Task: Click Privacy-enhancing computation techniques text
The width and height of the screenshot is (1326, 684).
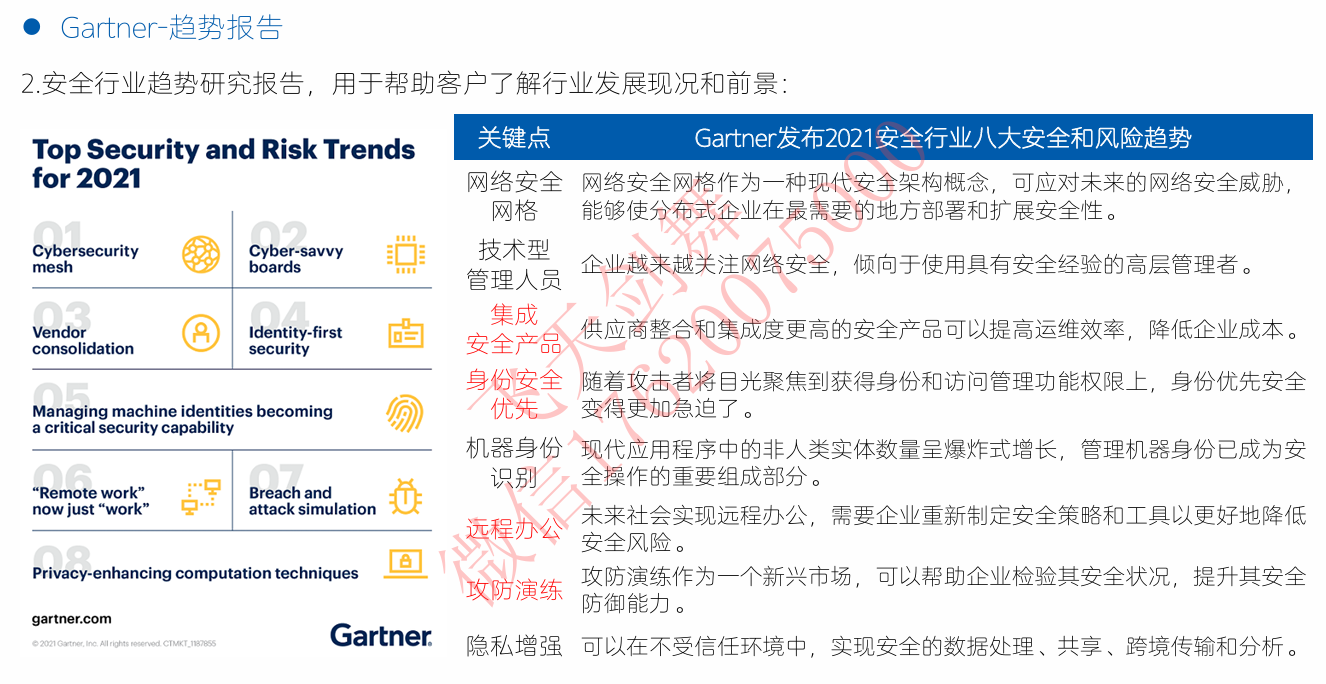Action: point(195,573)
